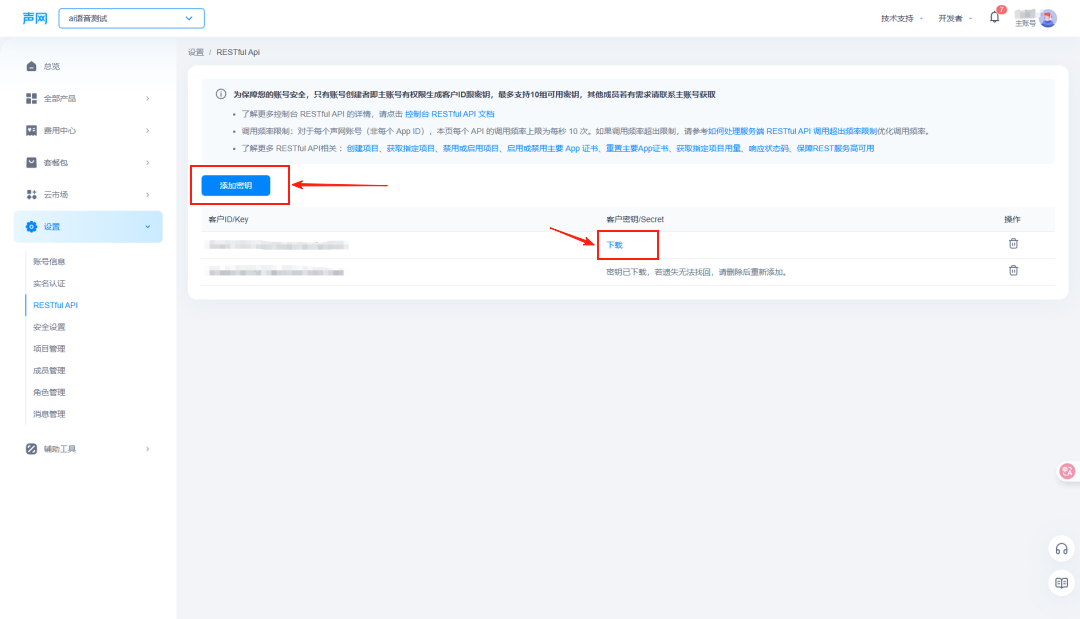Viewport: 1080px width, 619px height.
Task: Click the 辅助工具 sidebar icon
Action: click(x=31, y=449)
